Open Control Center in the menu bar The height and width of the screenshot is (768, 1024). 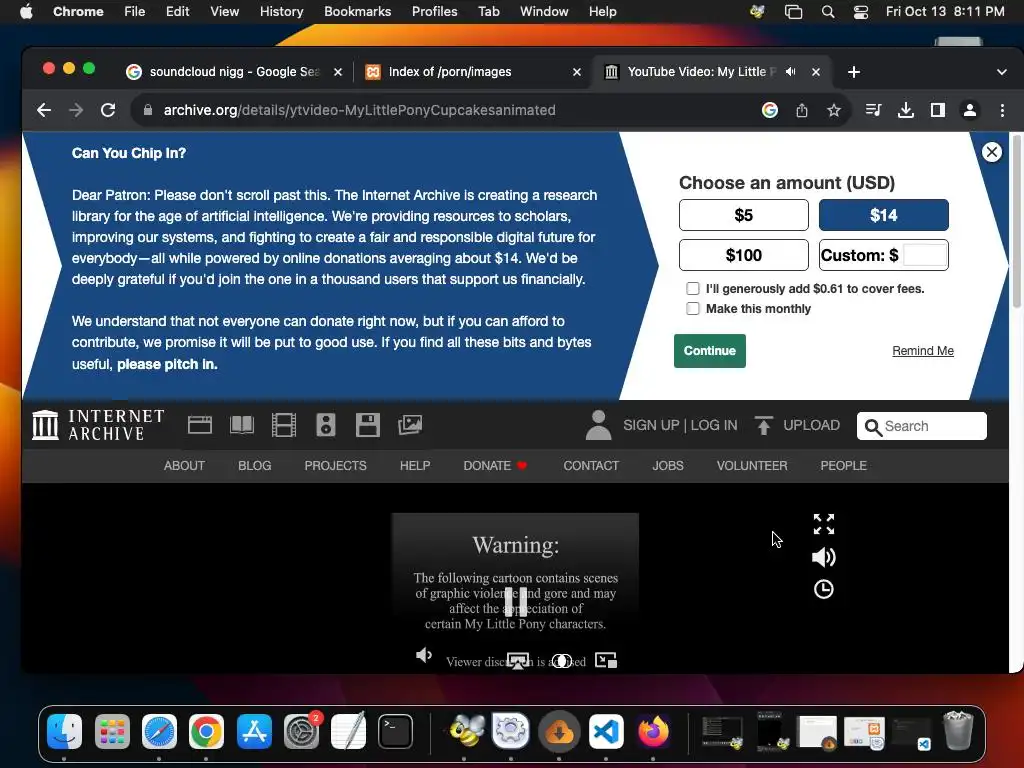tap(861, 11)
